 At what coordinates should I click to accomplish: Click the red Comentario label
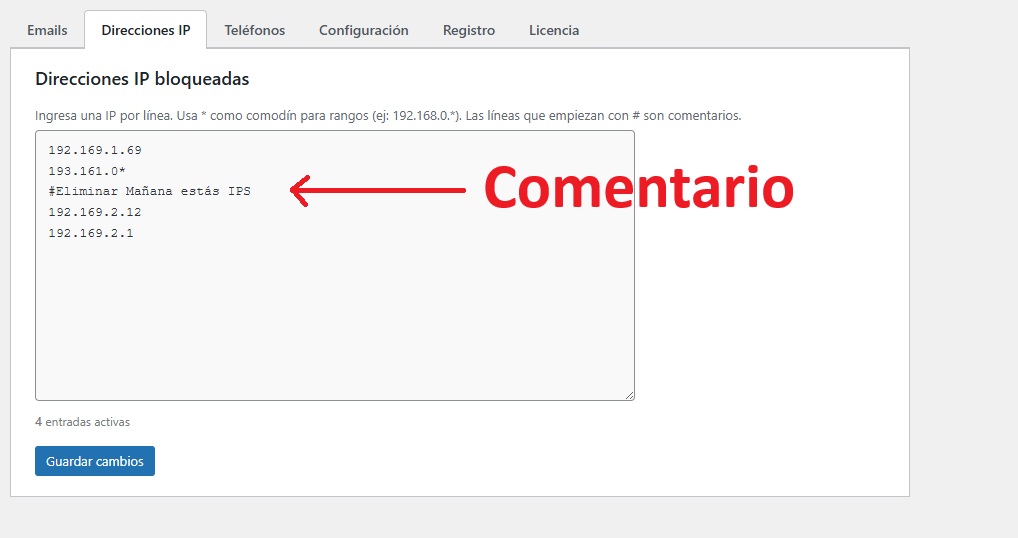(x=638, y=187)
